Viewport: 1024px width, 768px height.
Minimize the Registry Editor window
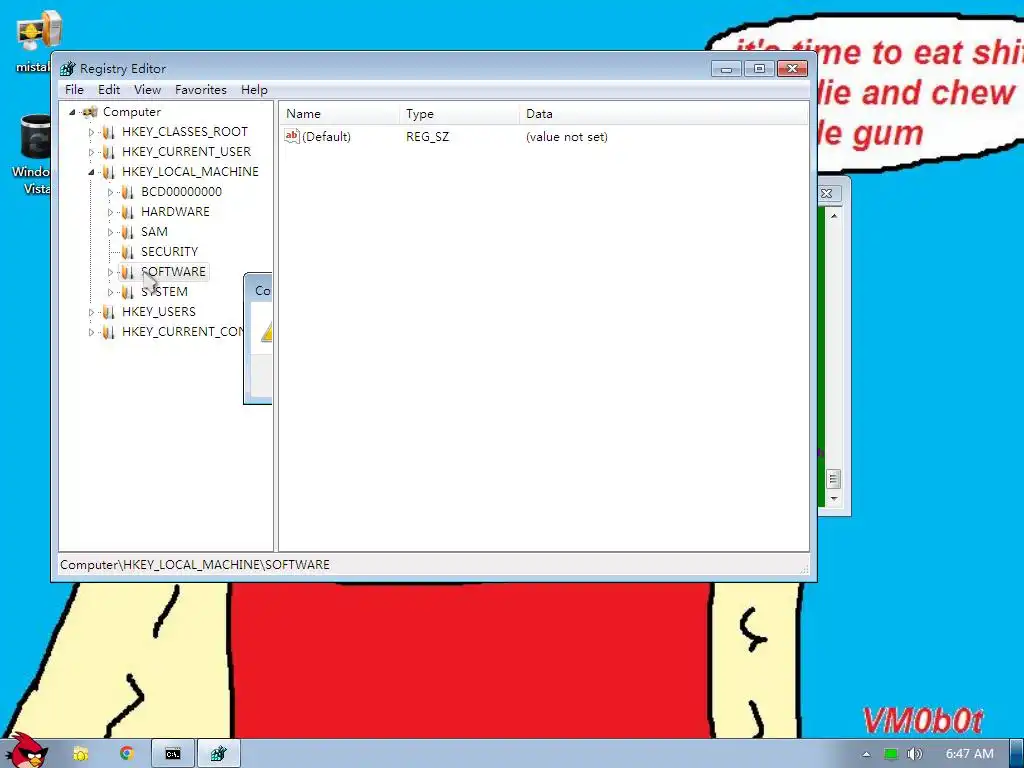726,69
